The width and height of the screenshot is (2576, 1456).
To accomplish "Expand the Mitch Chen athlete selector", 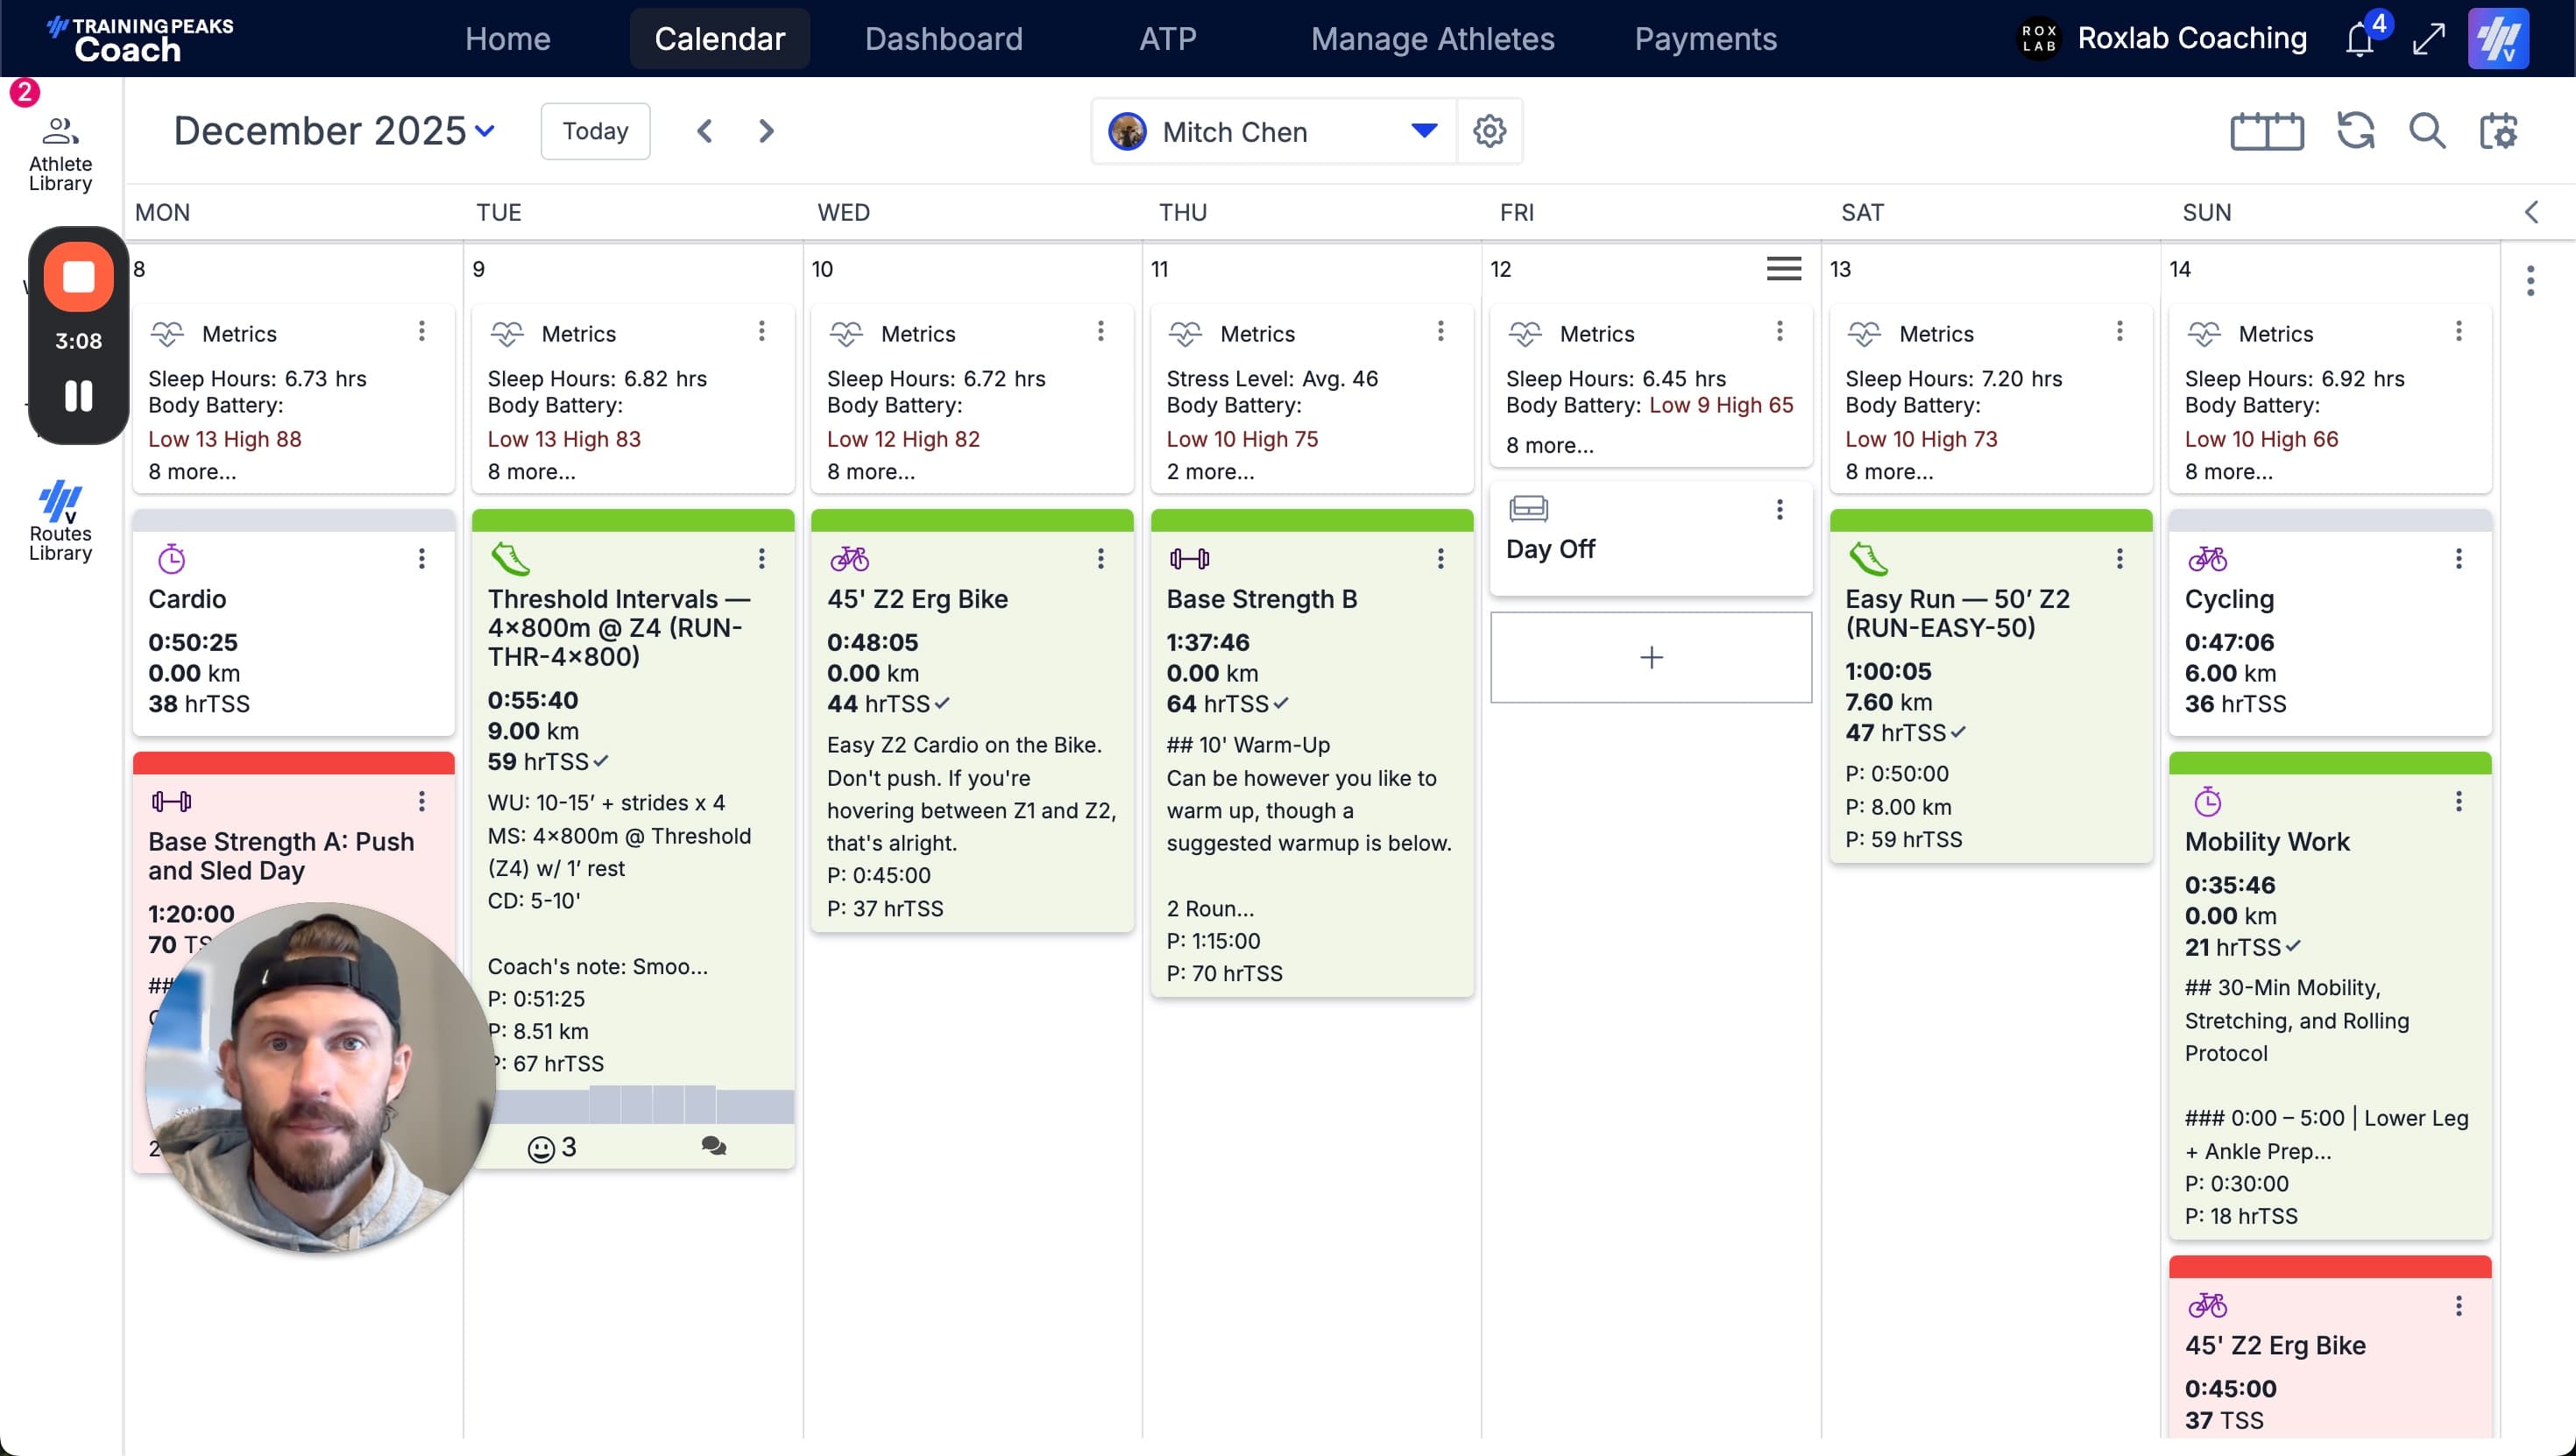I will (x=1422, y=131).
